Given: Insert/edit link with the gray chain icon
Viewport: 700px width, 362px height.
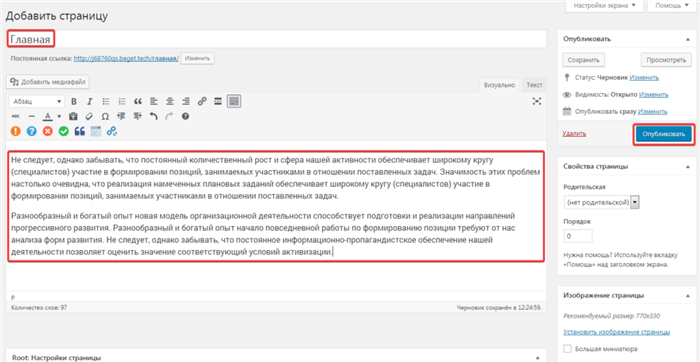Looking at the screenshot, I should coord(202,101).
